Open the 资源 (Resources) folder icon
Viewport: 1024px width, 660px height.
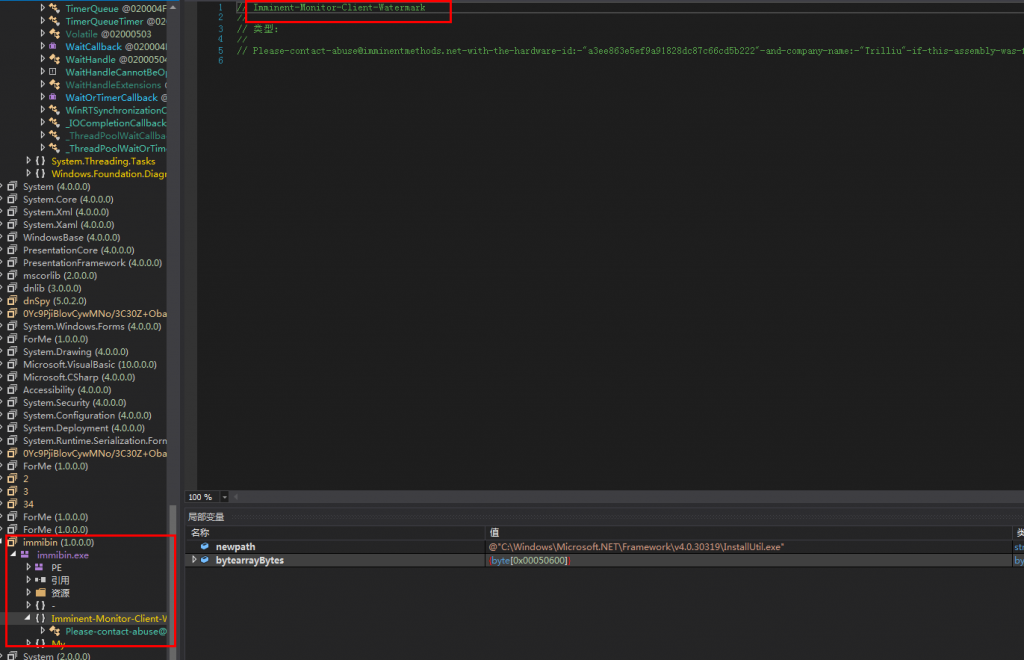[x=41, y=592]
